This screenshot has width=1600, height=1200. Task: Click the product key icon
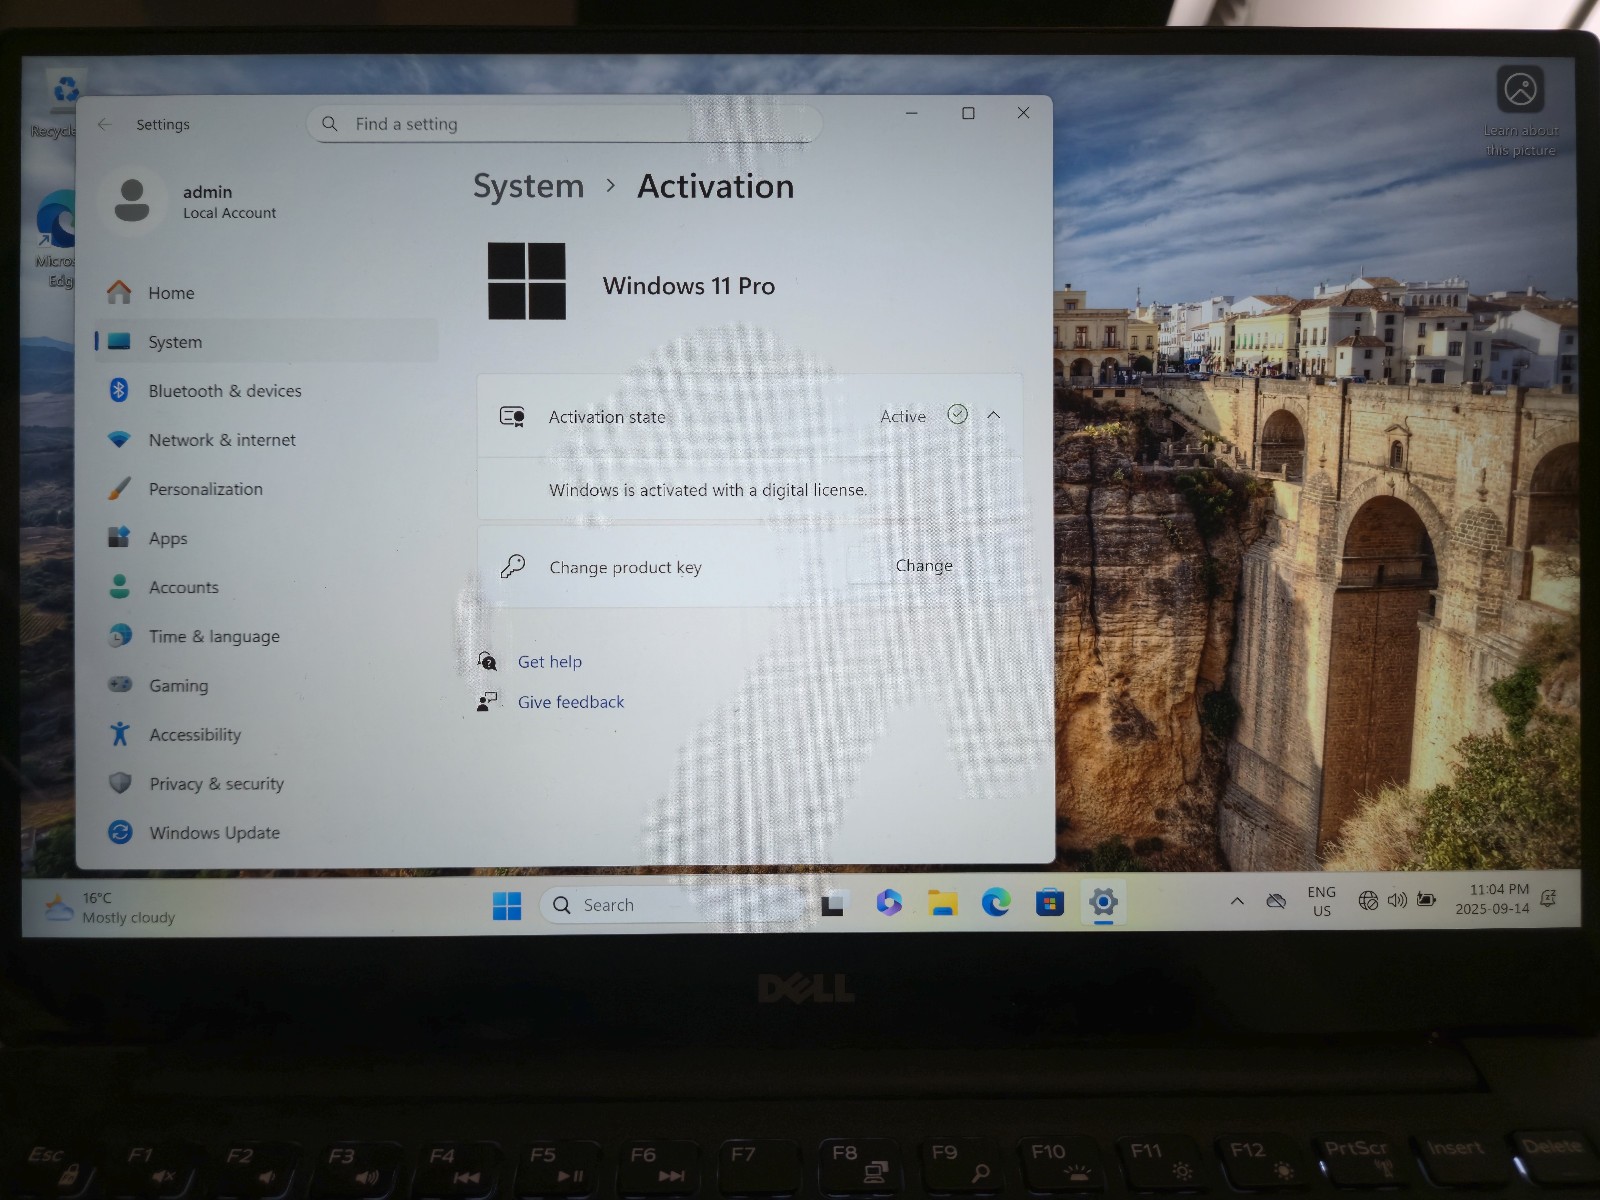tap(513, 566)
